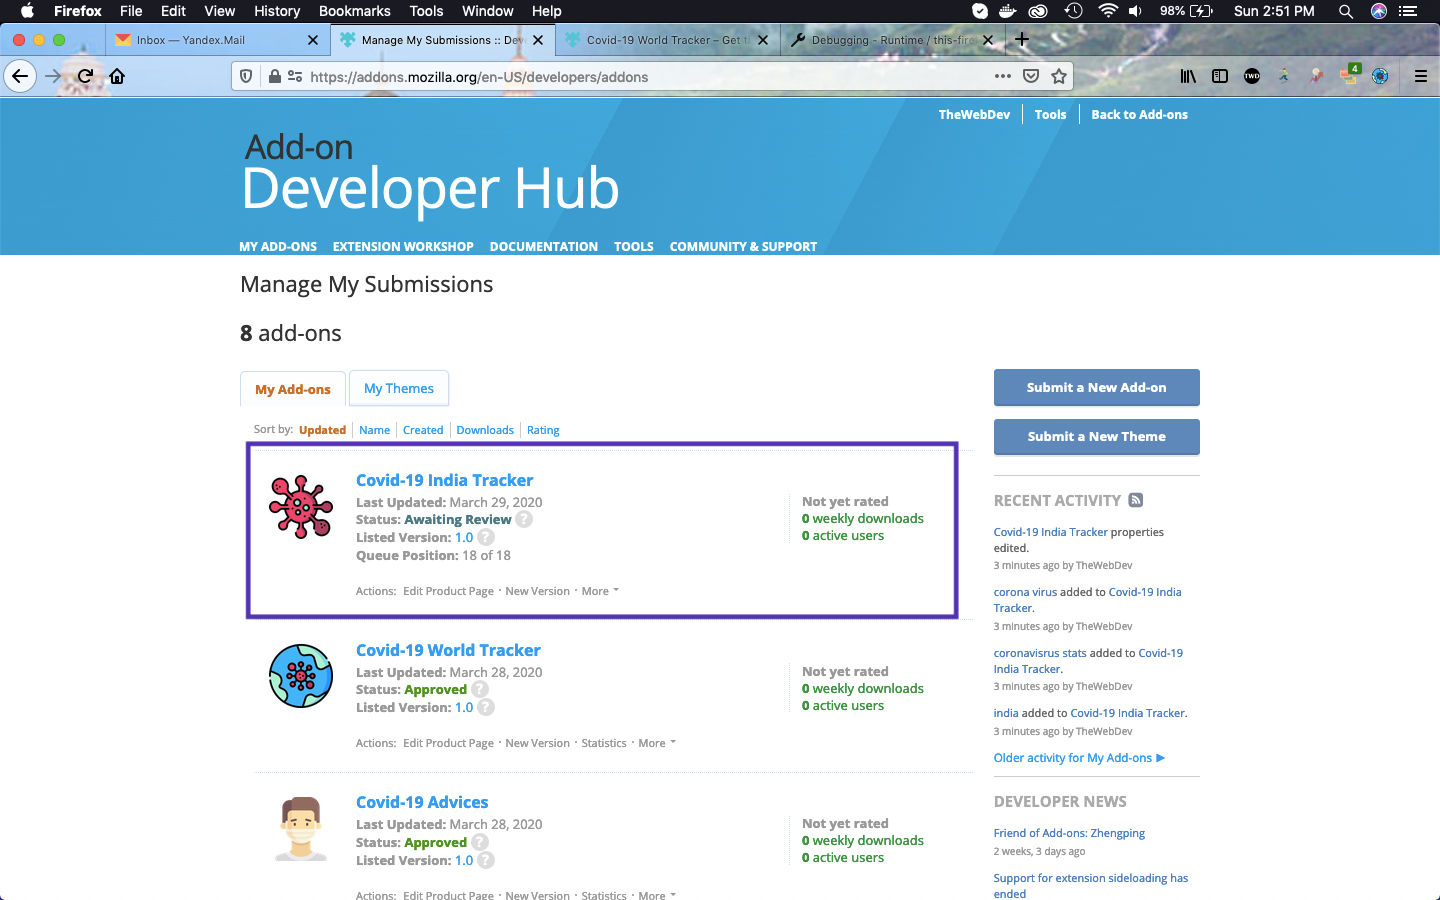This screenshot has width=1440, height=900.
Task: Show tracking protection shield info
Action: pyautogui.click(x=246, y=76)
